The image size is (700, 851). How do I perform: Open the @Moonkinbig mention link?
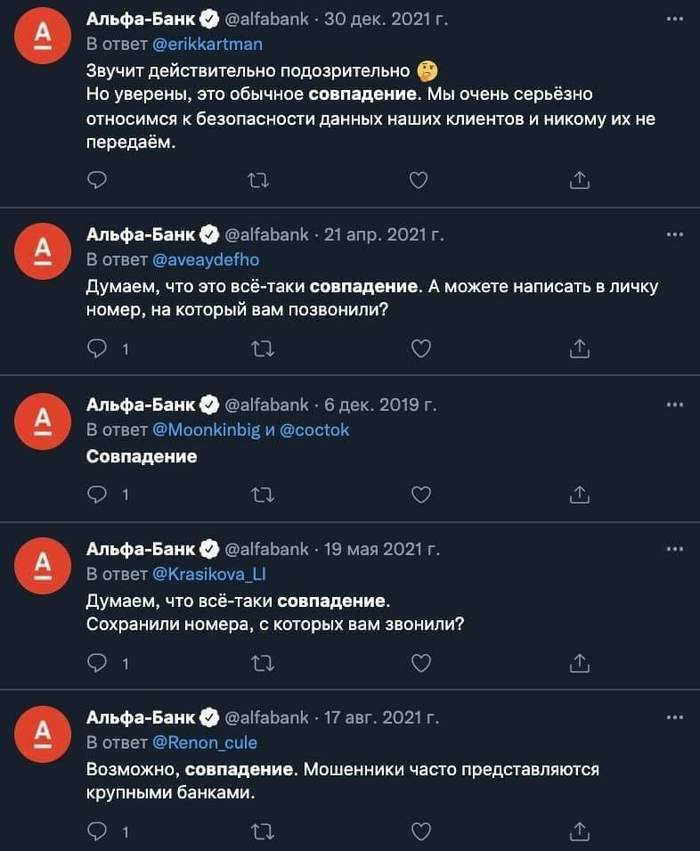pos(205,430)
